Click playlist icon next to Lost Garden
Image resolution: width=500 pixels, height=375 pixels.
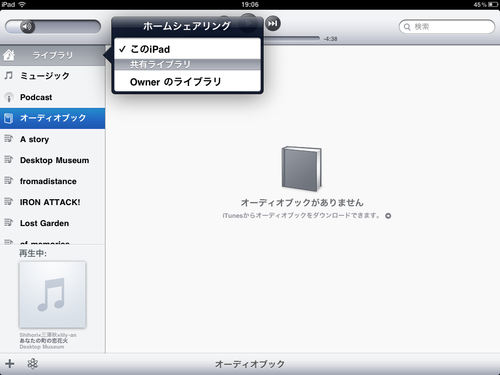(x=8, y=222)
